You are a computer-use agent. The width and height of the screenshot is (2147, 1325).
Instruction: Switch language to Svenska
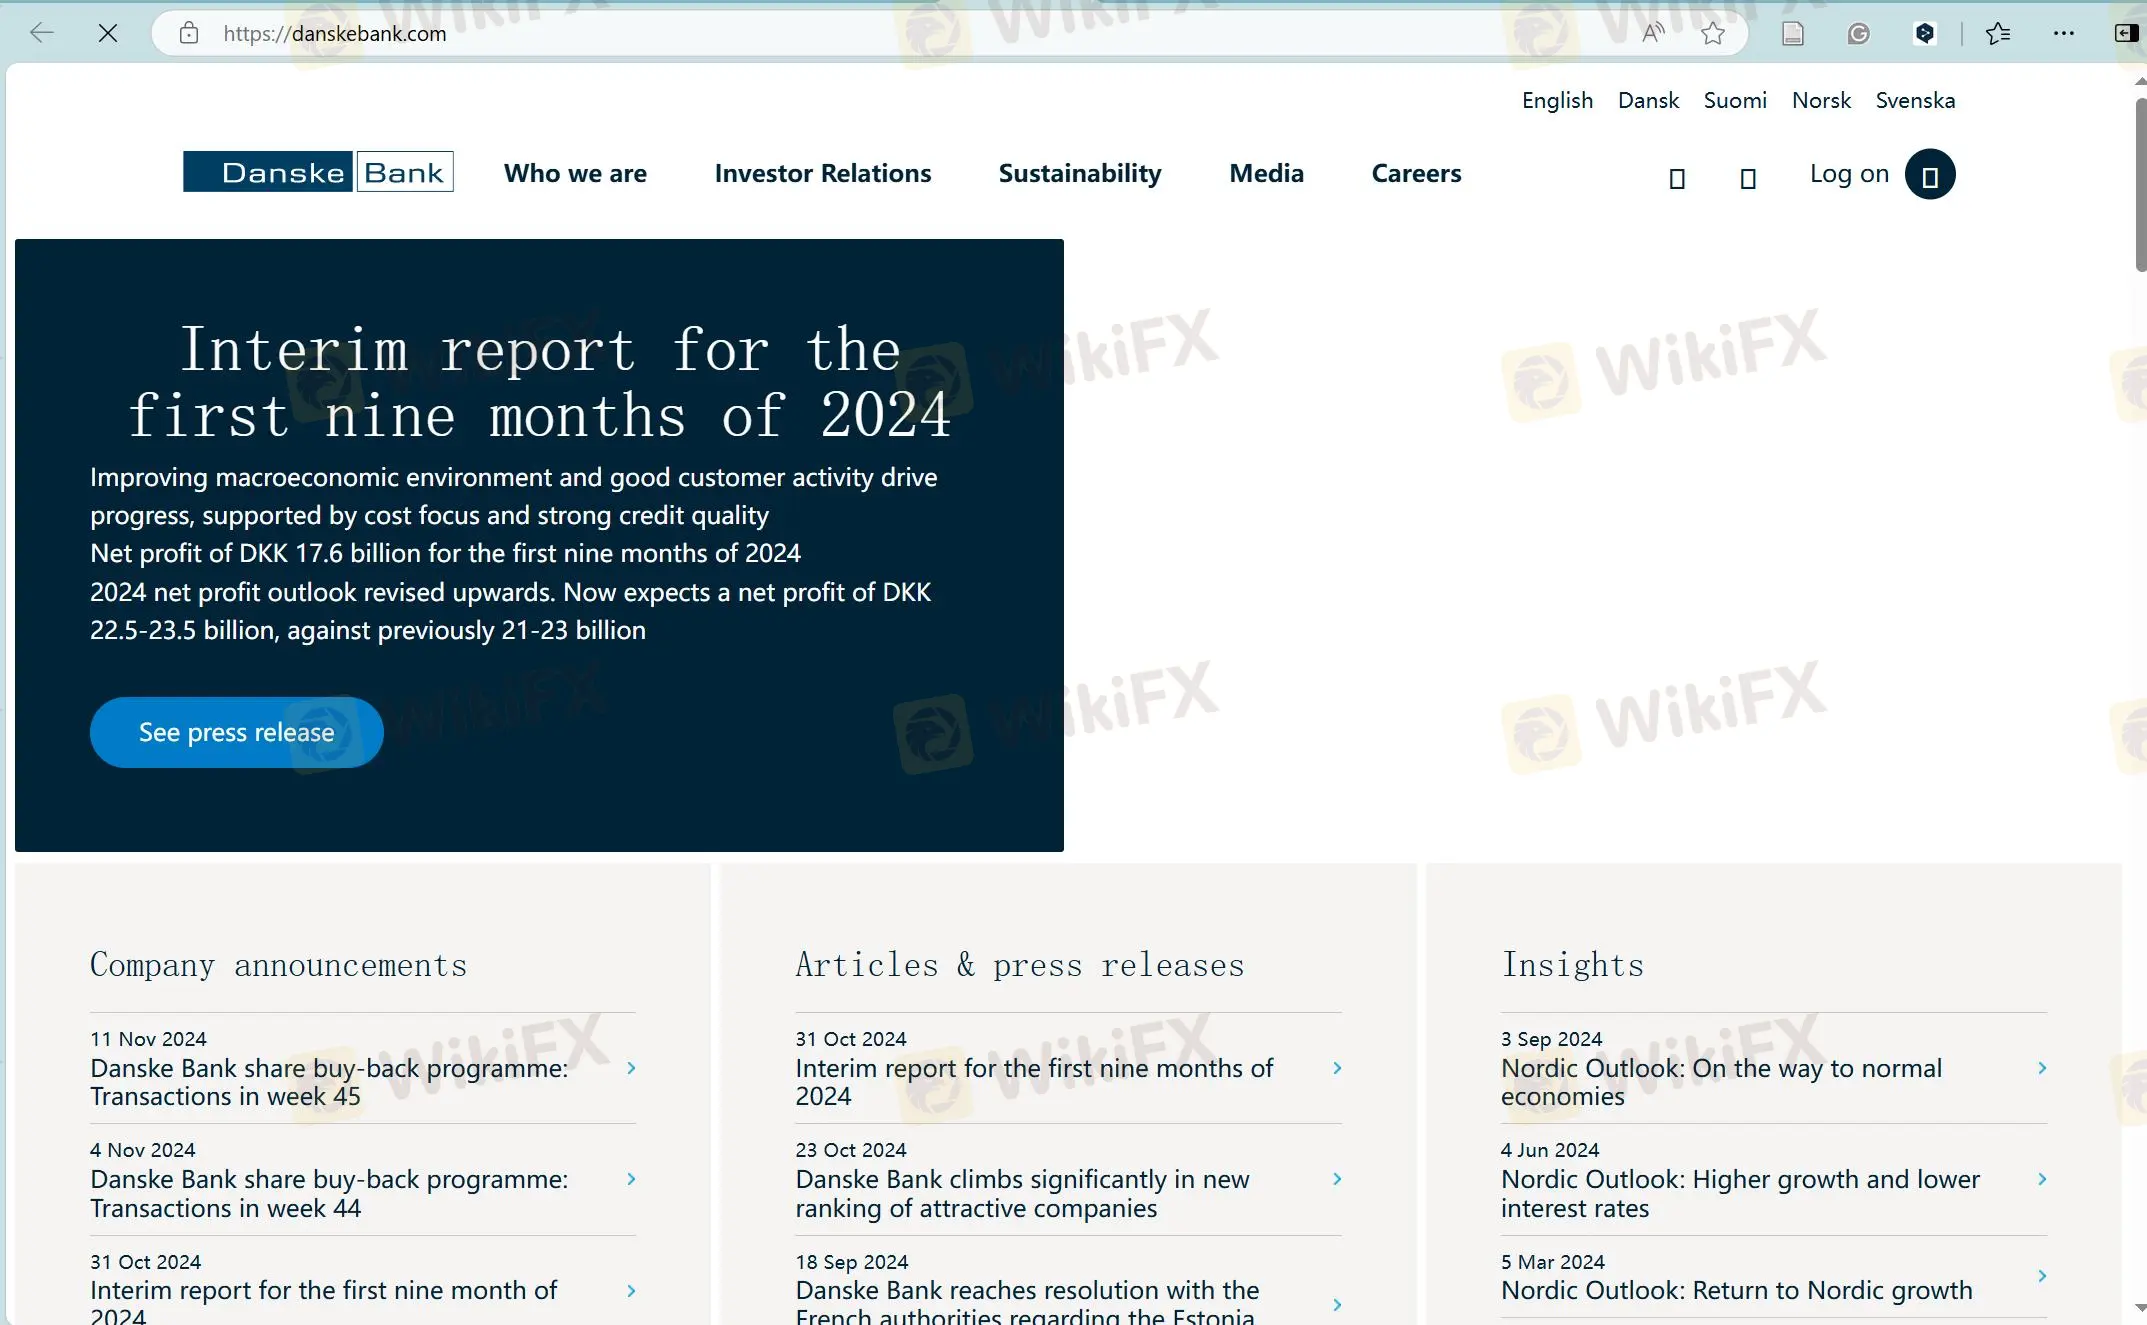pyautogui.click(x=1915, y=100)
